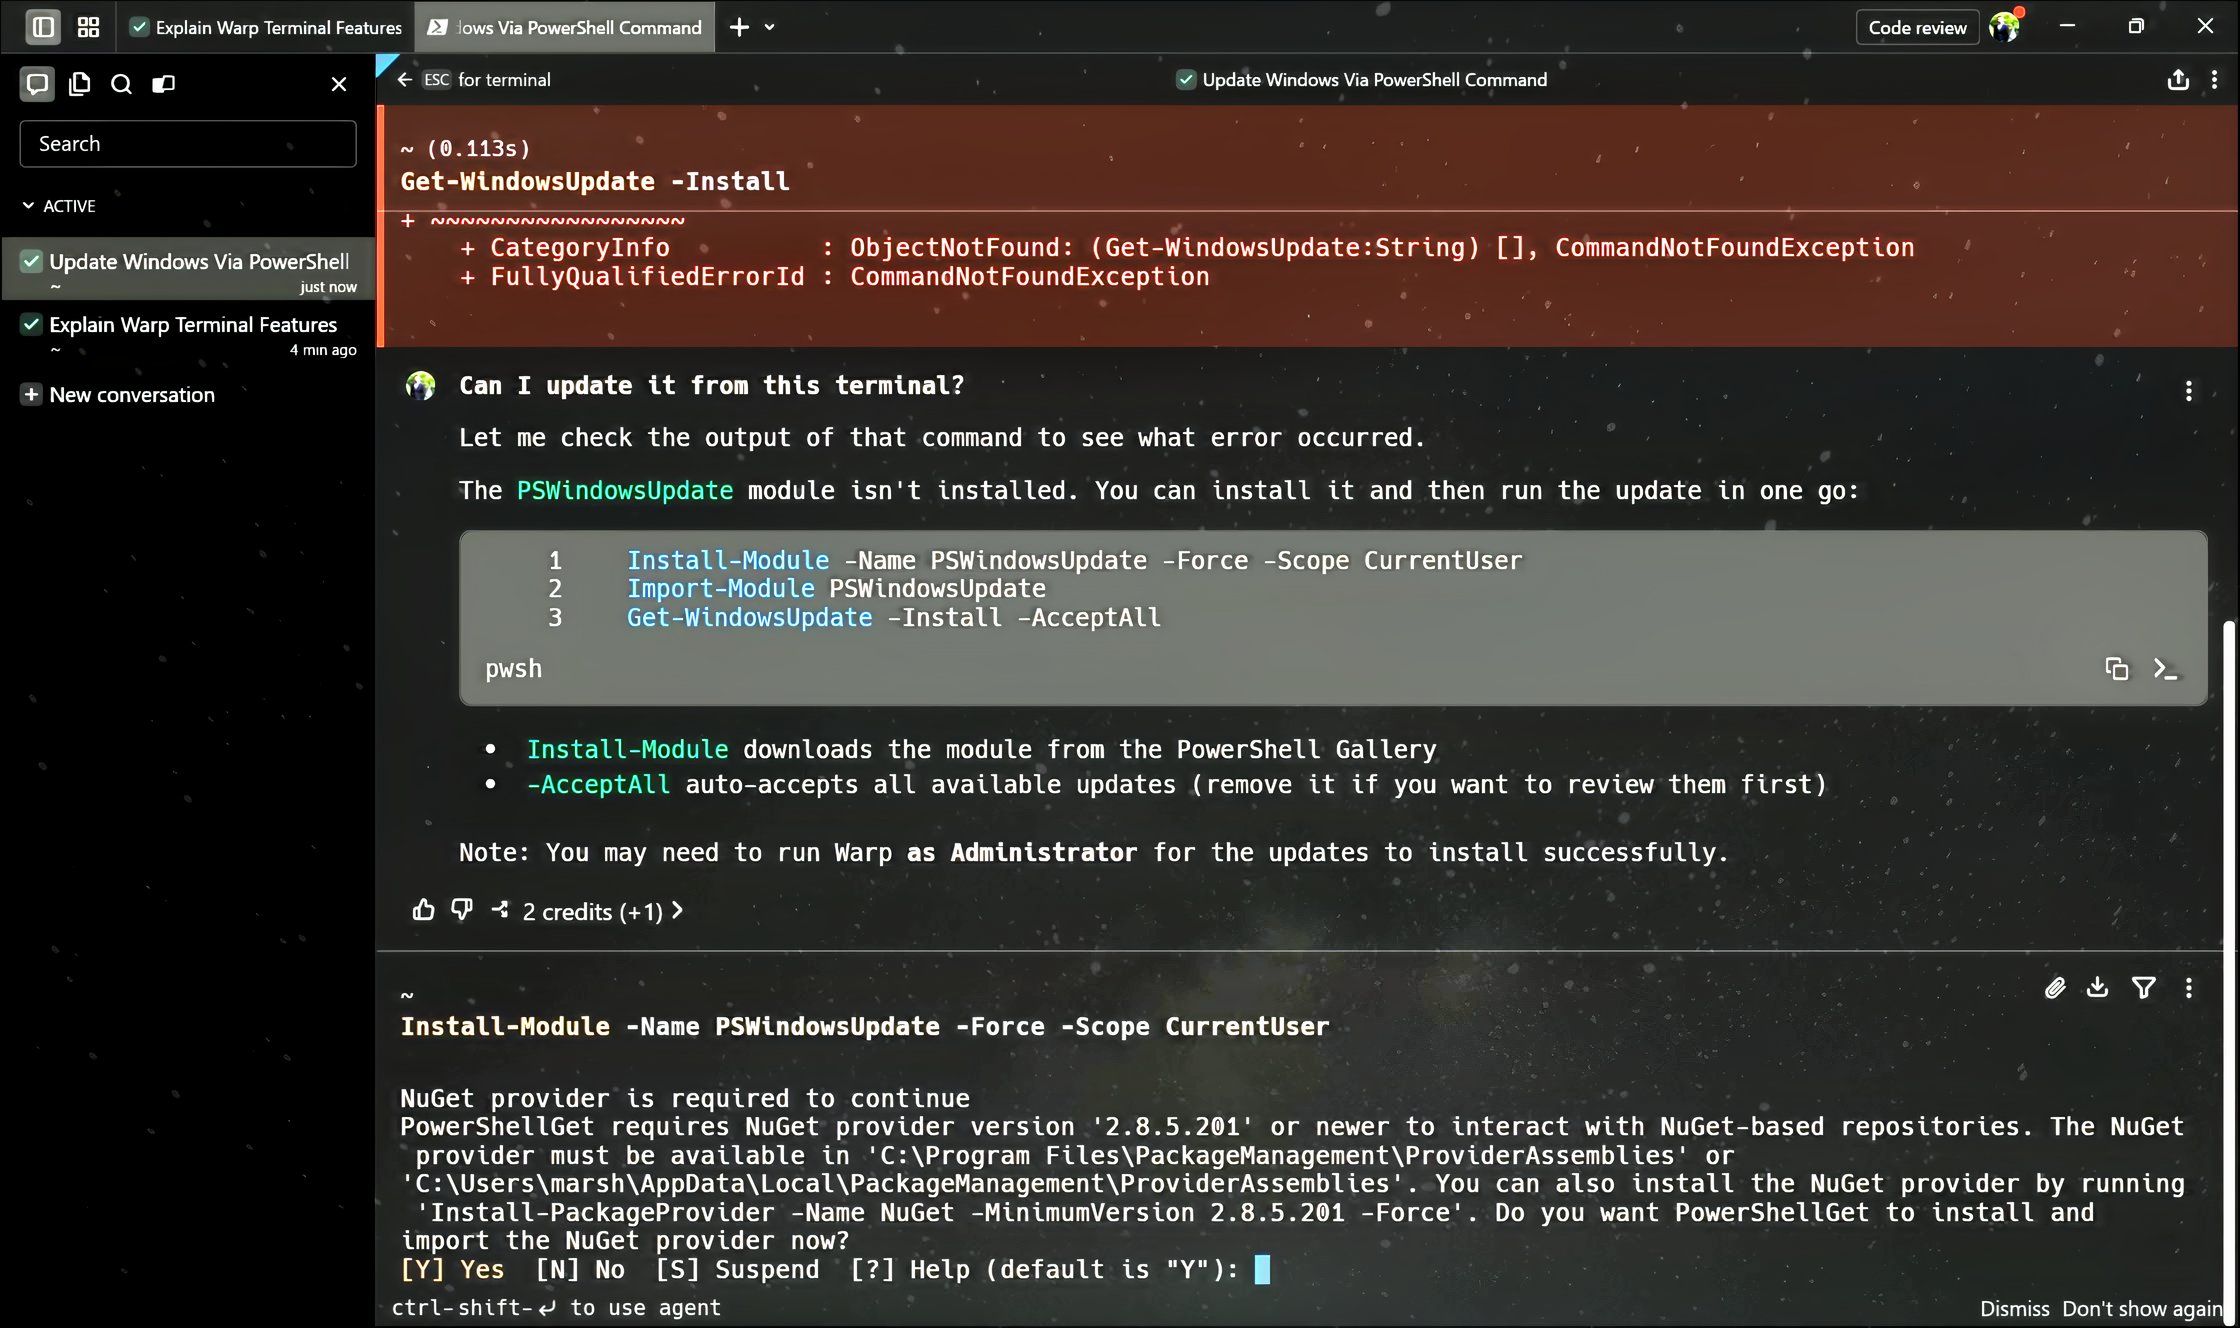
Task: Click the Get-WindowsUpdate -Install command header
Action: click(x=595, y=181)
